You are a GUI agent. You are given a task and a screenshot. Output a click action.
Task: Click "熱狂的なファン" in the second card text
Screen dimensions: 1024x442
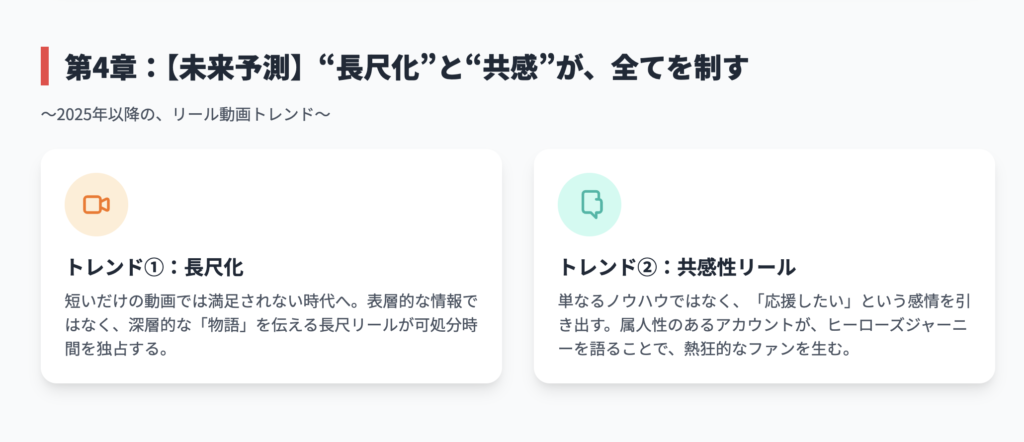pos(754,349)
